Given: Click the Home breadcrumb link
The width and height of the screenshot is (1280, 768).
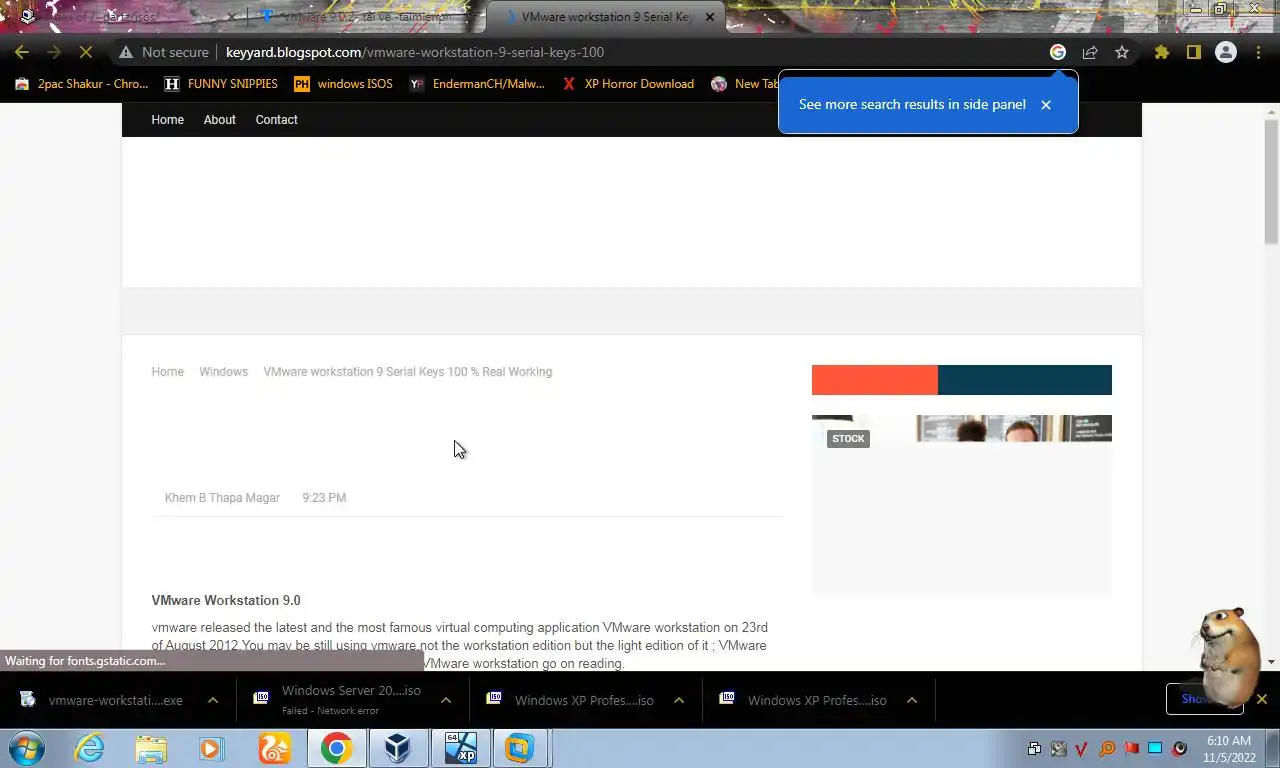Looking at the screenshot, I should click(x=167, y=371).
